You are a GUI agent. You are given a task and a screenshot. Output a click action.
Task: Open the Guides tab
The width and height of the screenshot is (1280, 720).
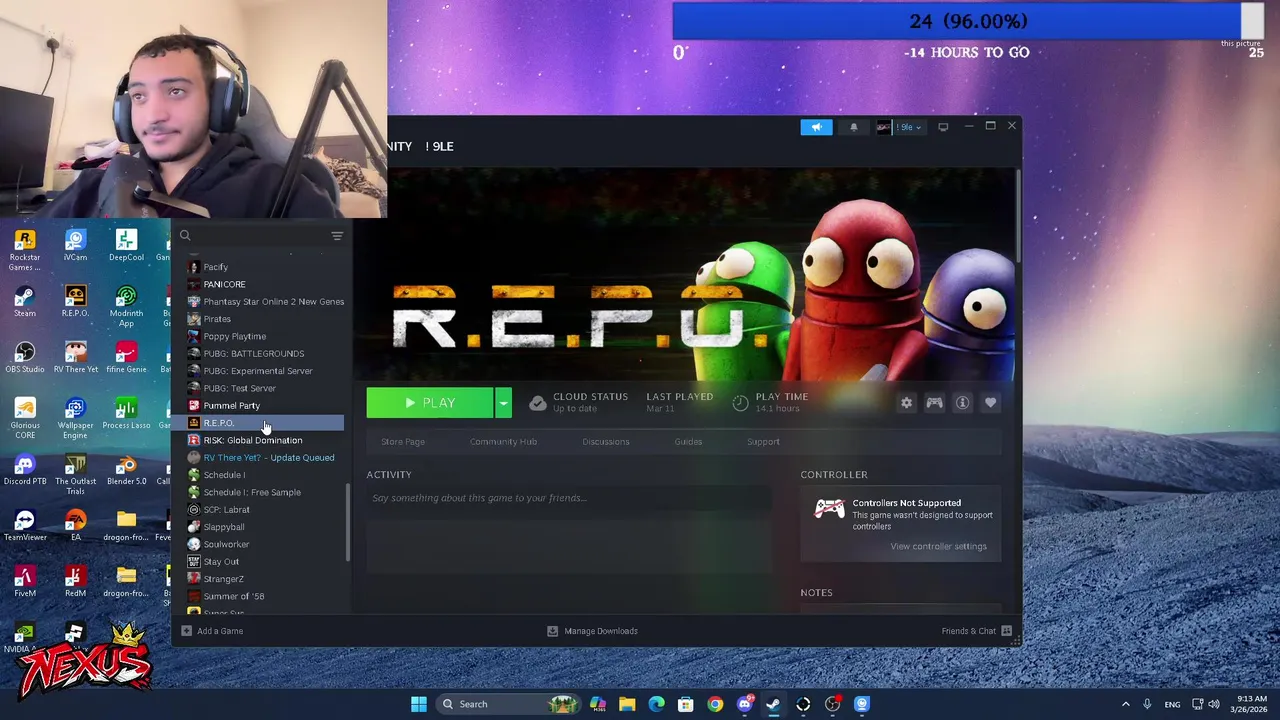pyautogui.click(x=688, y=442)
